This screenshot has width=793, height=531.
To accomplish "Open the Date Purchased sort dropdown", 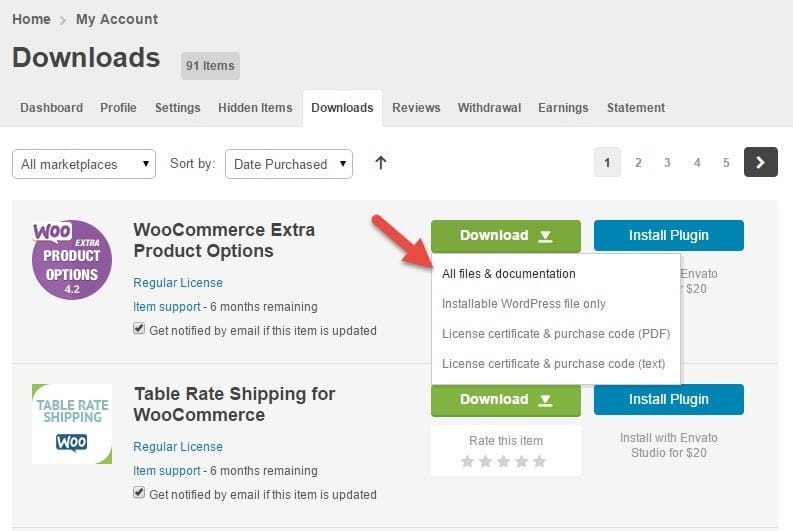I will (x=289, y=164).
